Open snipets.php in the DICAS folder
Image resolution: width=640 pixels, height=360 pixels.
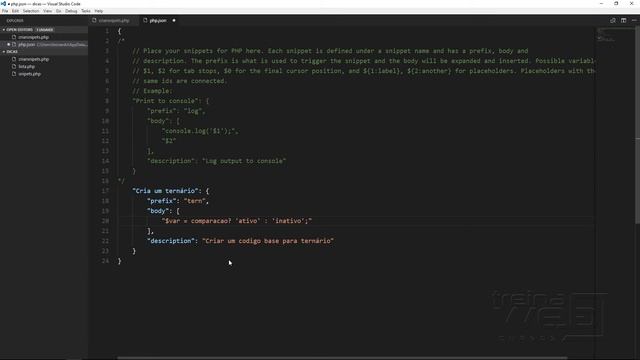(29, 74)
